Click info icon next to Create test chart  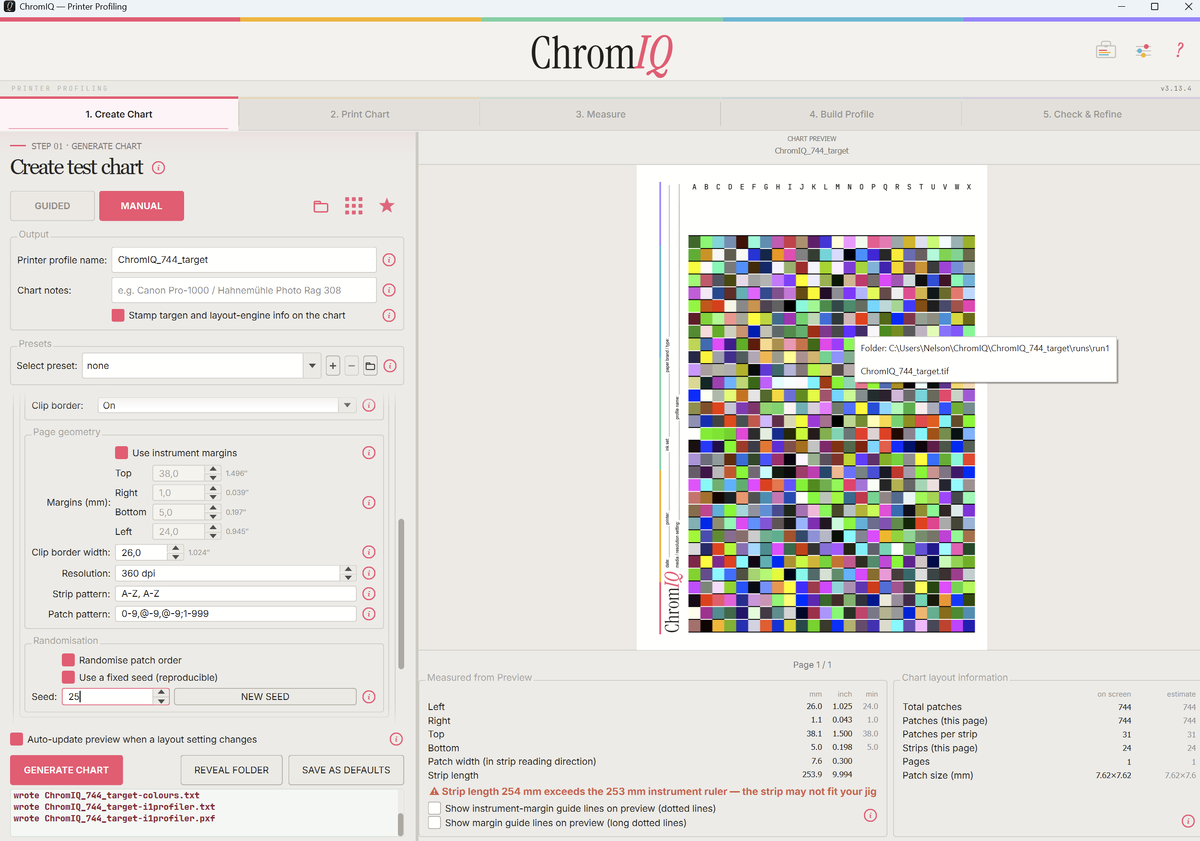(x=158, y=168)
